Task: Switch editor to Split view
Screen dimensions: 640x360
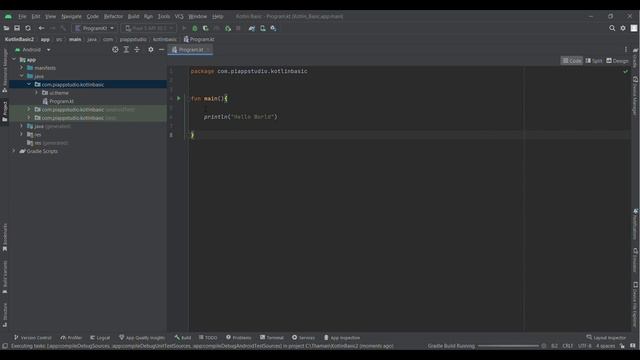Action: (x=594, y=61)
